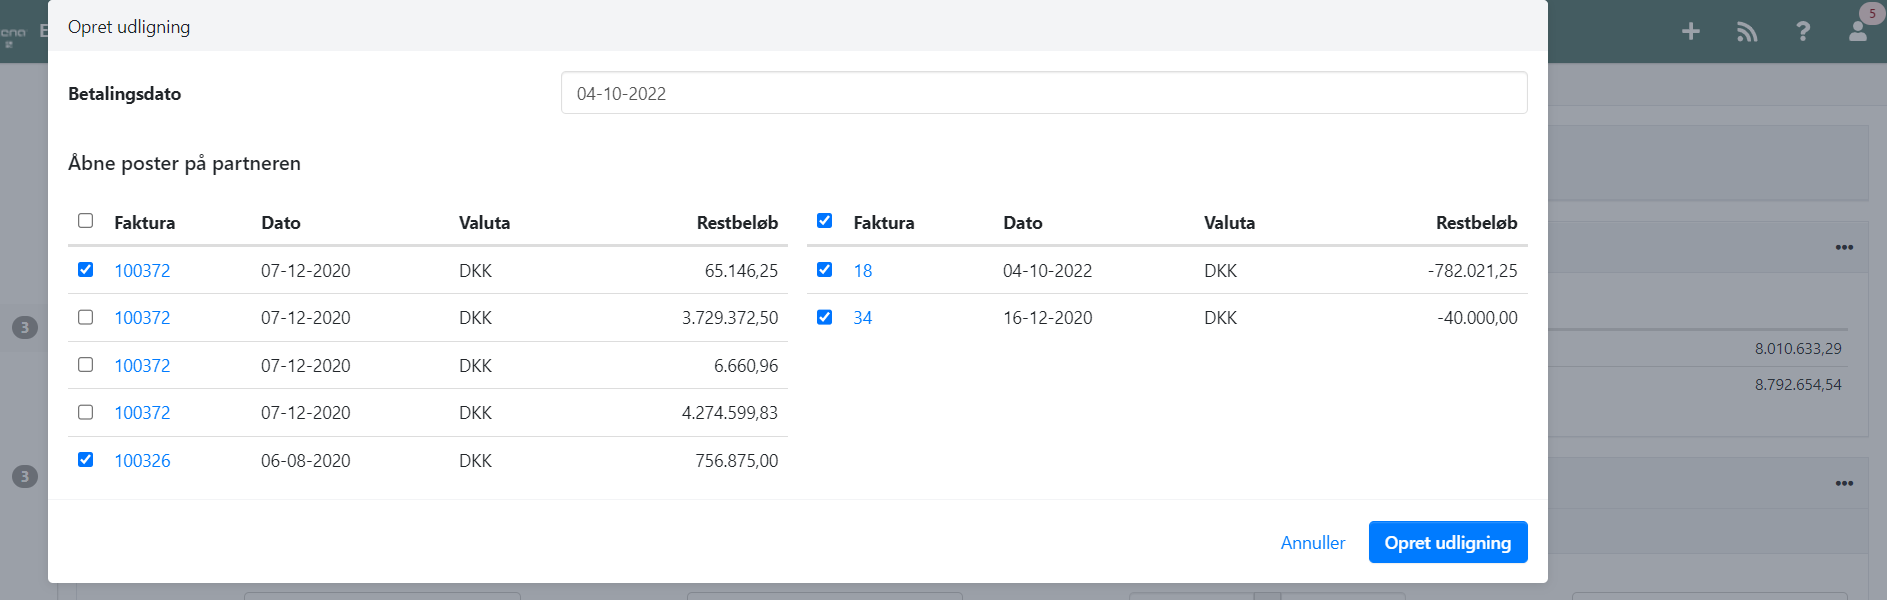Uncheck invoice 18 checkbox

(824, 270)
